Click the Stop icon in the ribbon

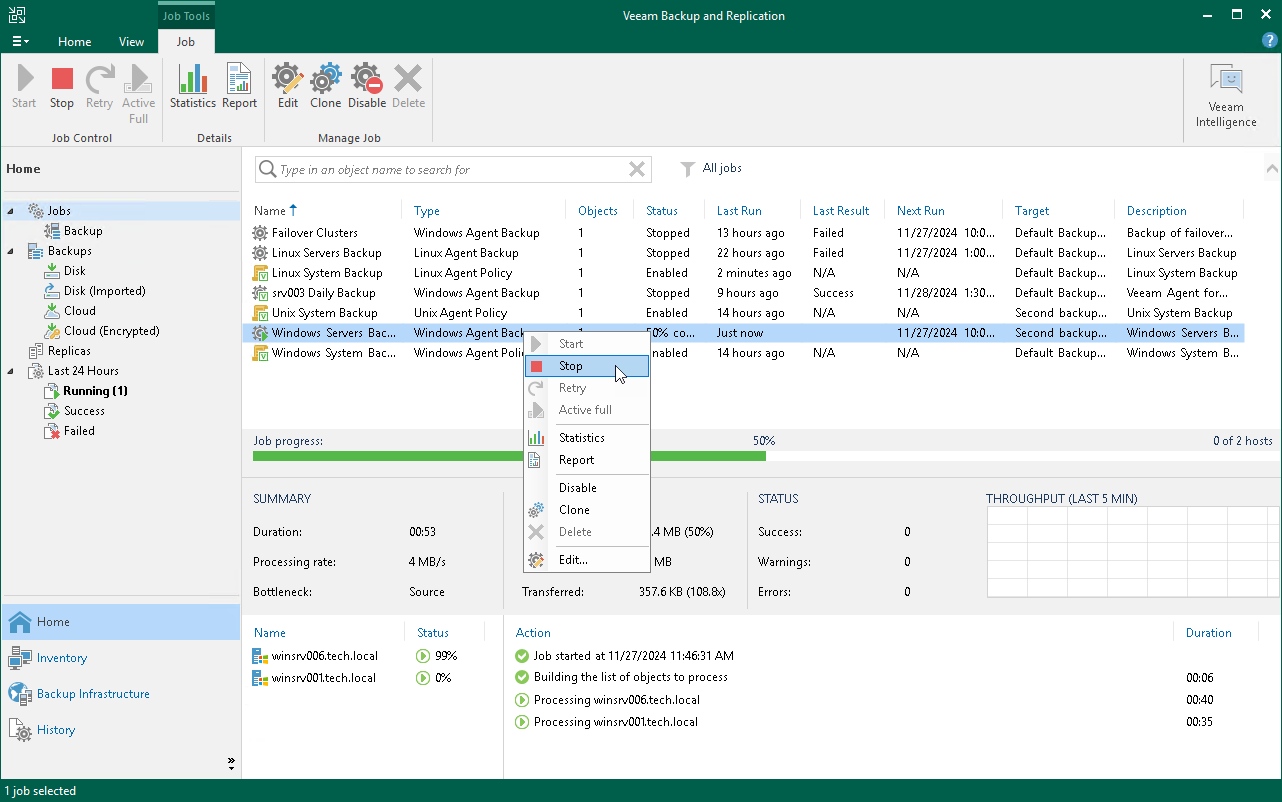[x=62, y=86]
